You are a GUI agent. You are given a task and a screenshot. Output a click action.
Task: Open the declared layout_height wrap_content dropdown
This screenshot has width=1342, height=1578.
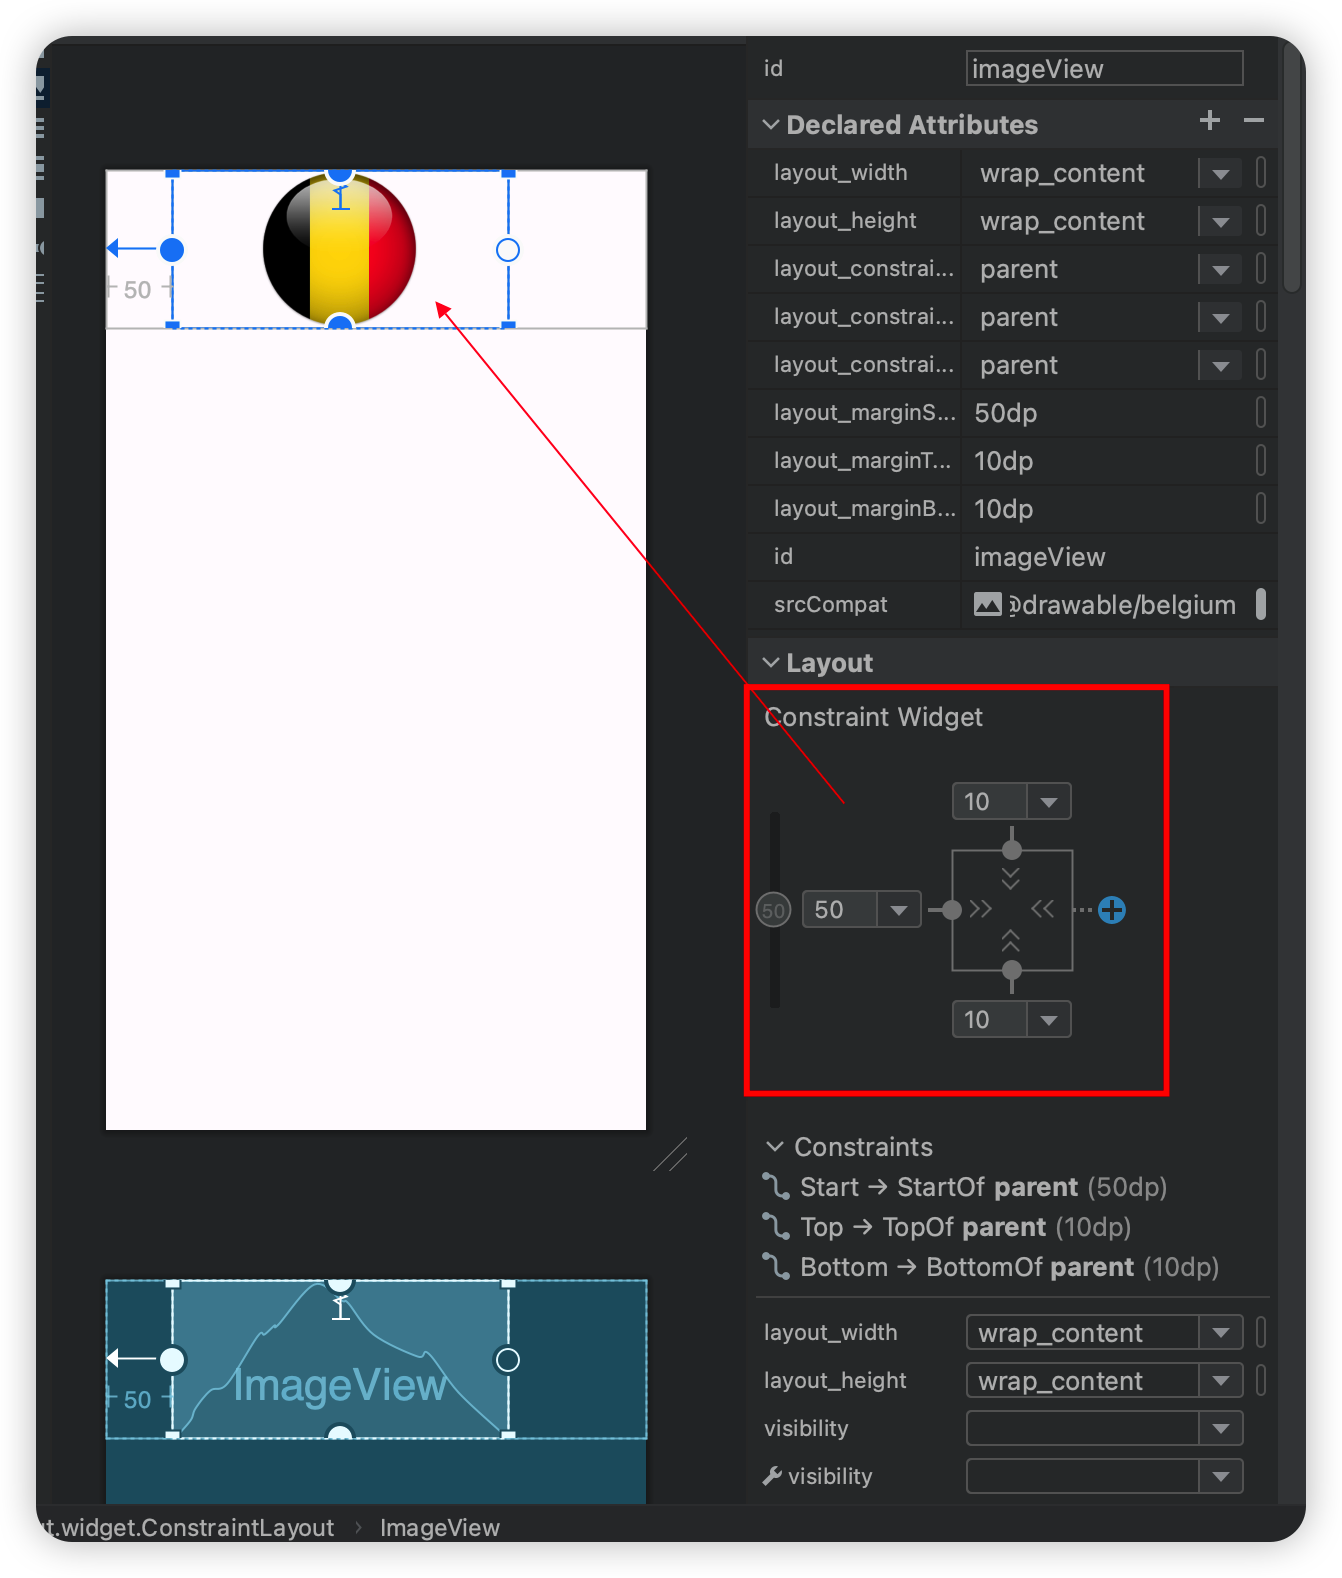1220,221
